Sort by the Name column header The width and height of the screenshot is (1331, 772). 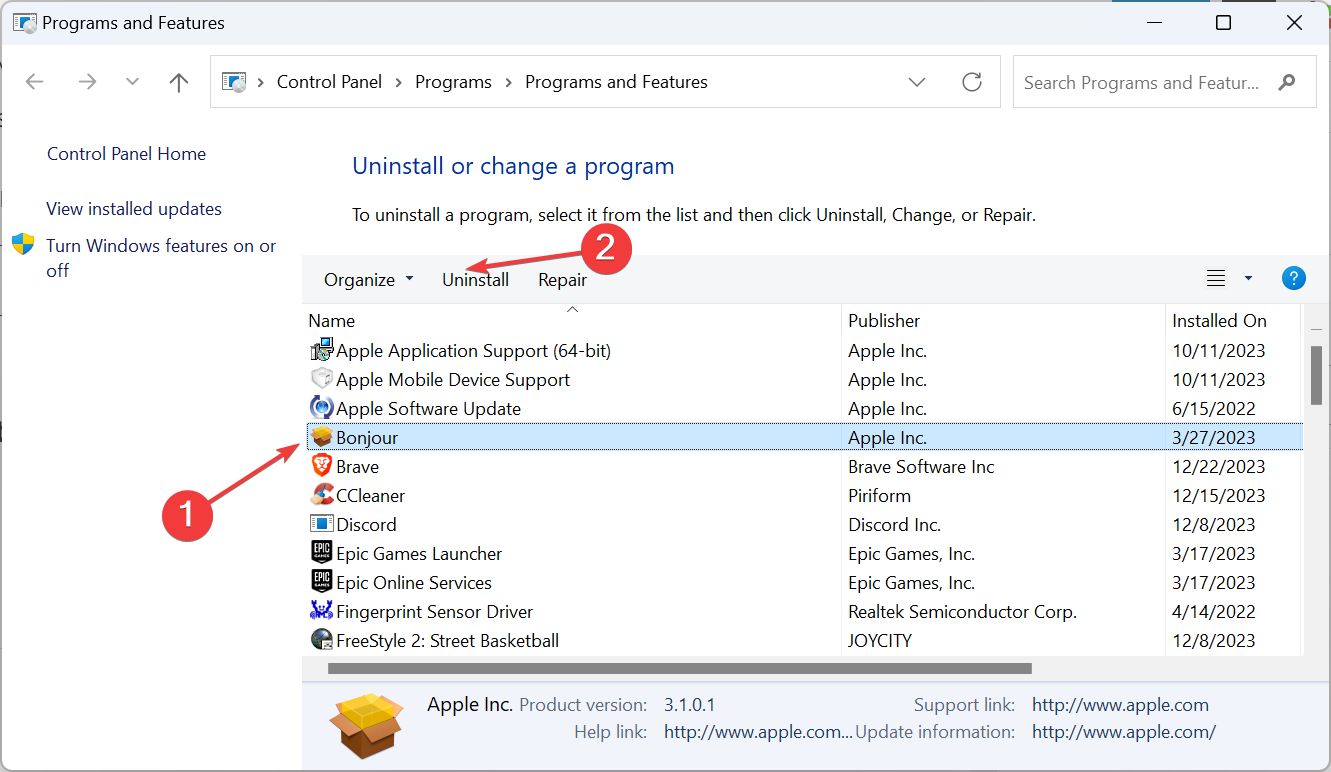pos(332,321)
